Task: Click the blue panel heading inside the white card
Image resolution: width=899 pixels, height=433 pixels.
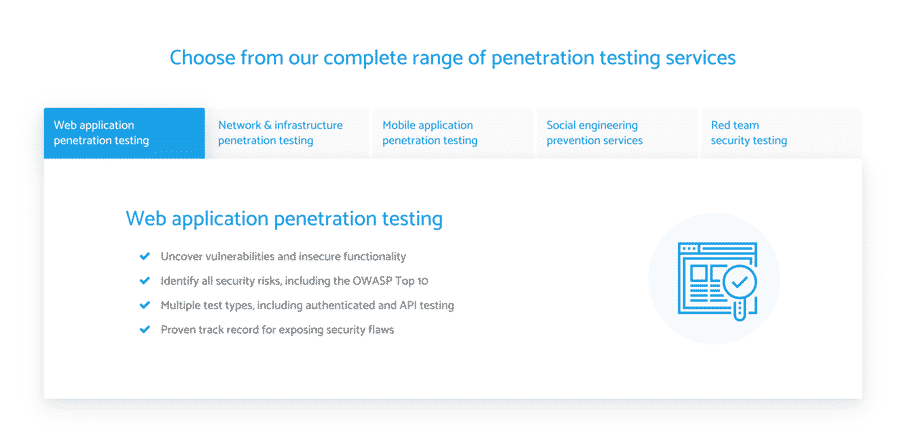Action: pos(284,218)
